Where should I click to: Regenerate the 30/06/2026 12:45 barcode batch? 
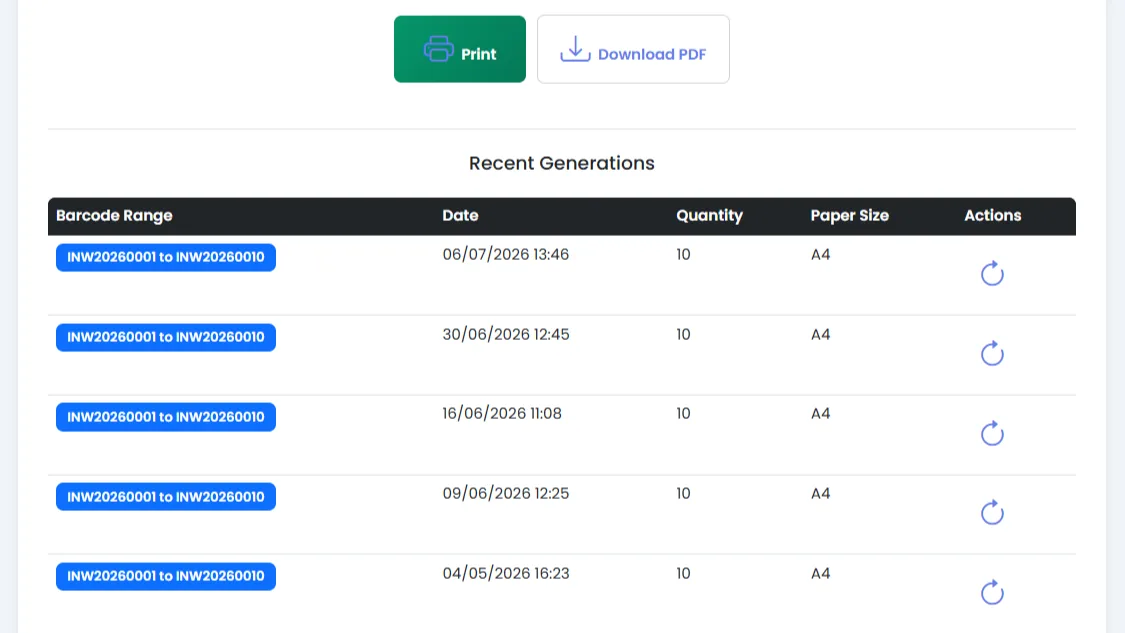(x=992, y=353)
